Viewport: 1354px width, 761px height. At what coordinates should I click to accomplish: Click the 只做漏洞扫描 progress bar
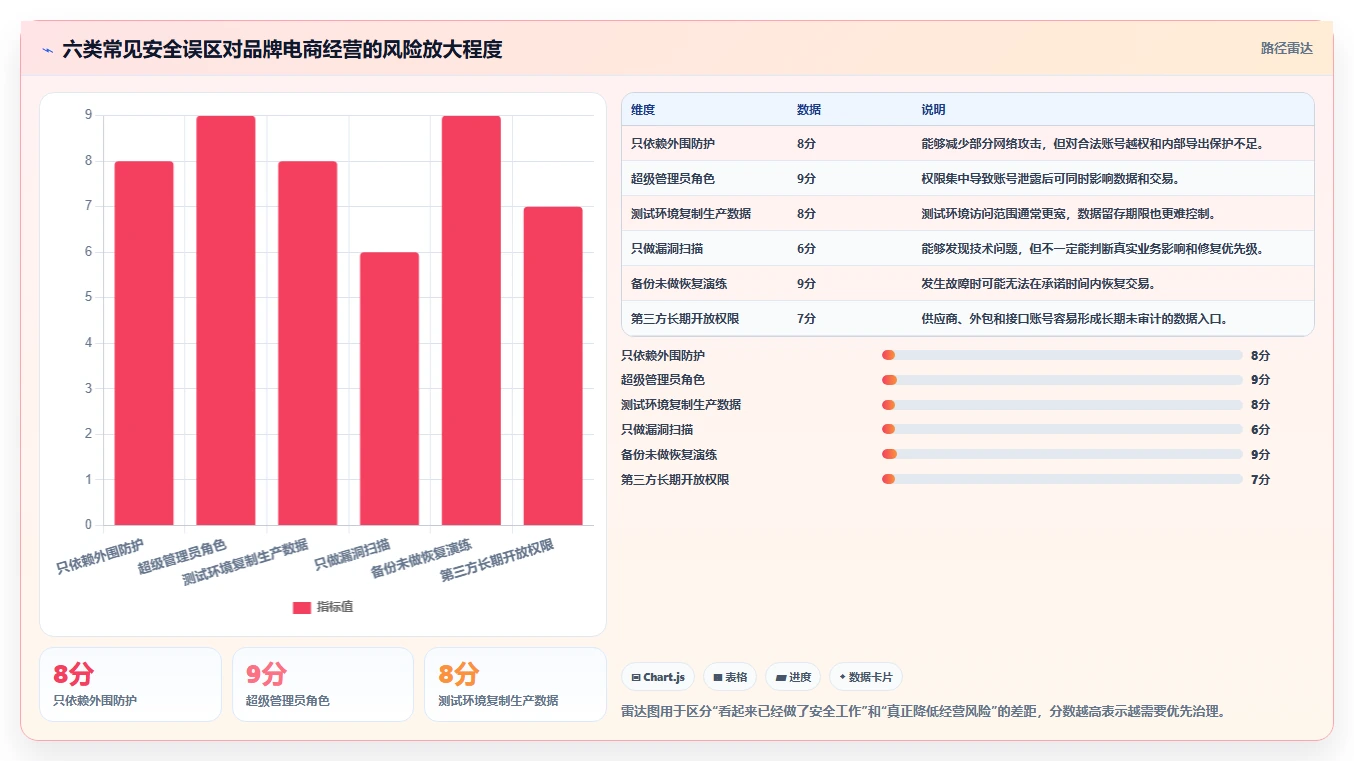[x=1062, y=430]
